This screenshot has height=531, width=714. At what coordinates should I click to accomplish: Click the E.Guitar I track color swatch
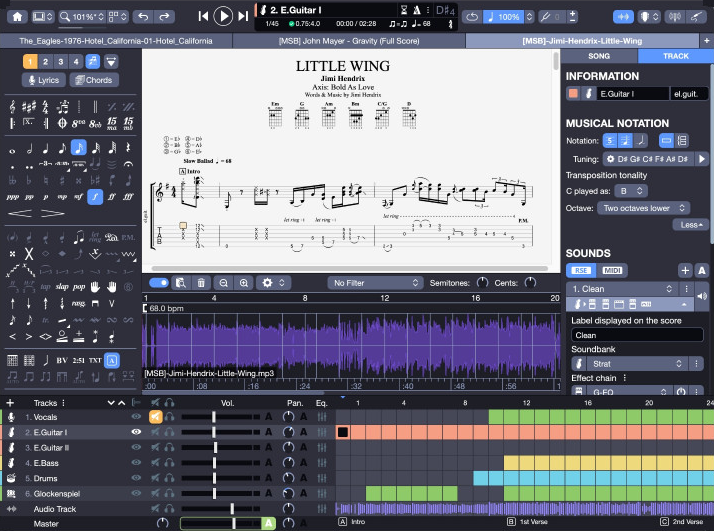point(573,94)
